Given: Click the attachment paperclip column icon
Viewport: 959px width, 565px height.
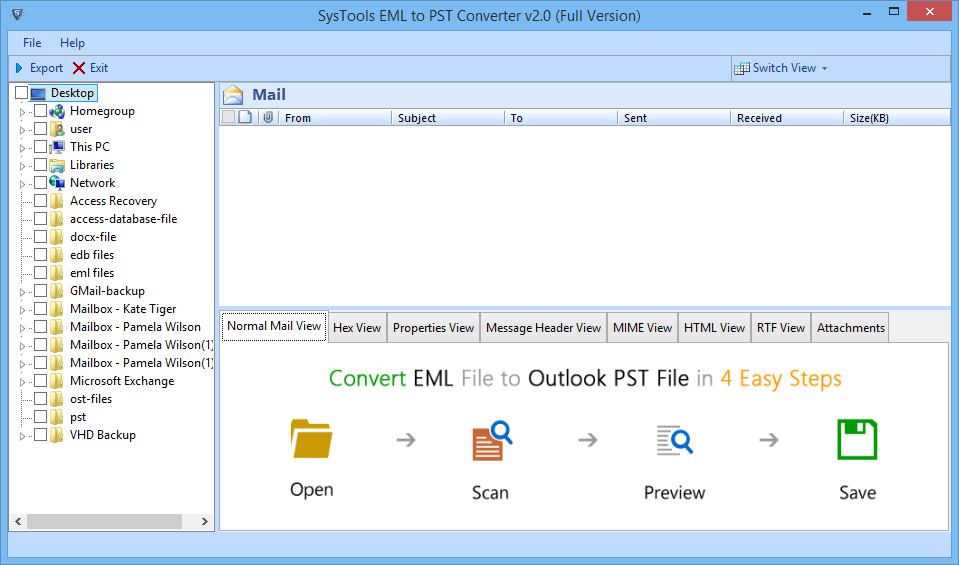Looking at the screenshot, I should pyautogui.click(x=267, y=118).
